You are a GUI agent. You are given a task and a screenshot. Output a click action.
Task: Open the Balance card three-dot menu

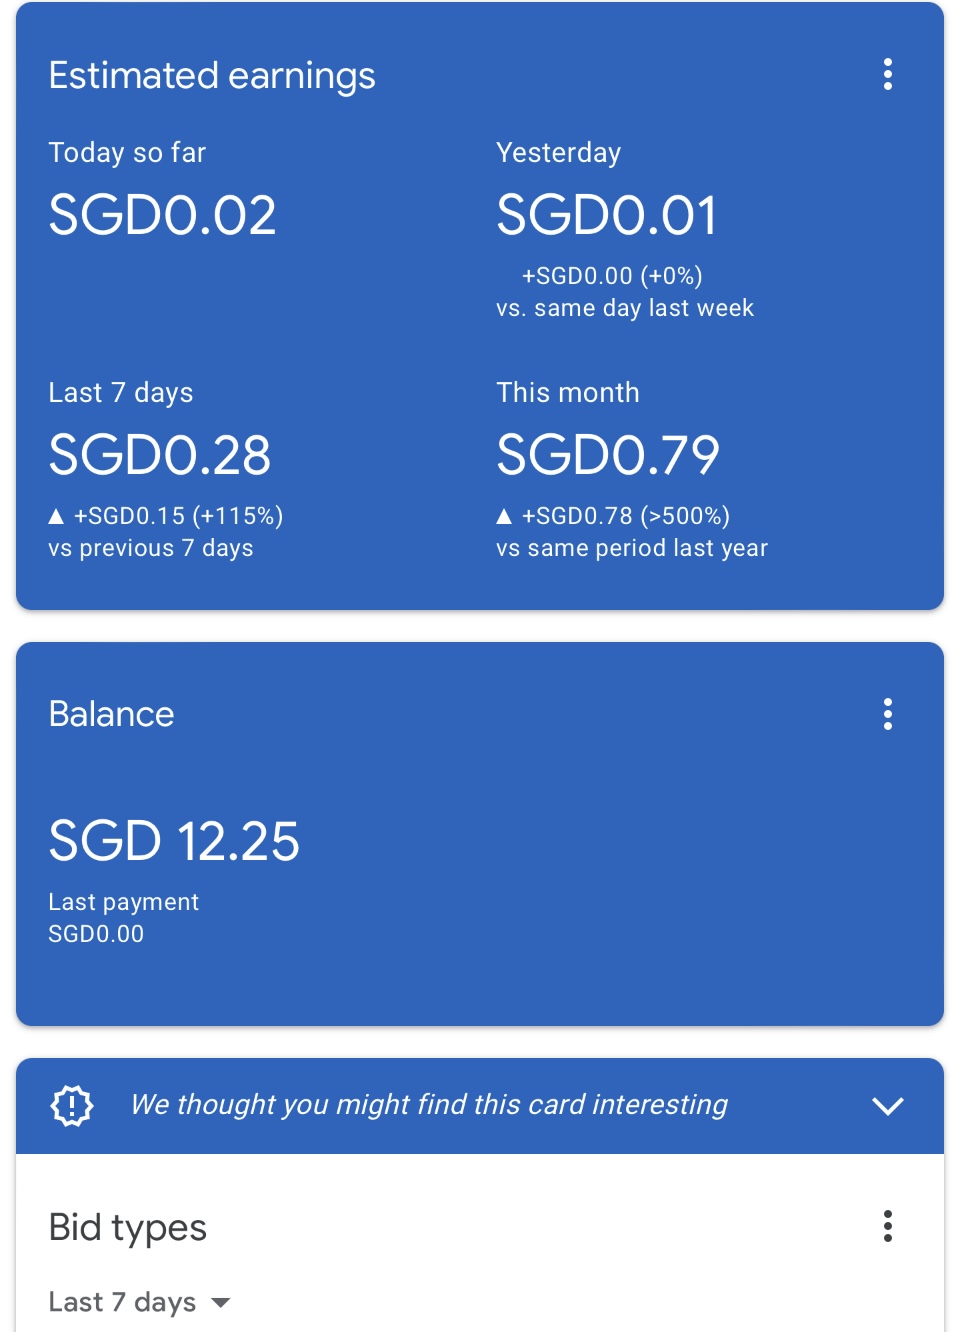pos(887,714)
